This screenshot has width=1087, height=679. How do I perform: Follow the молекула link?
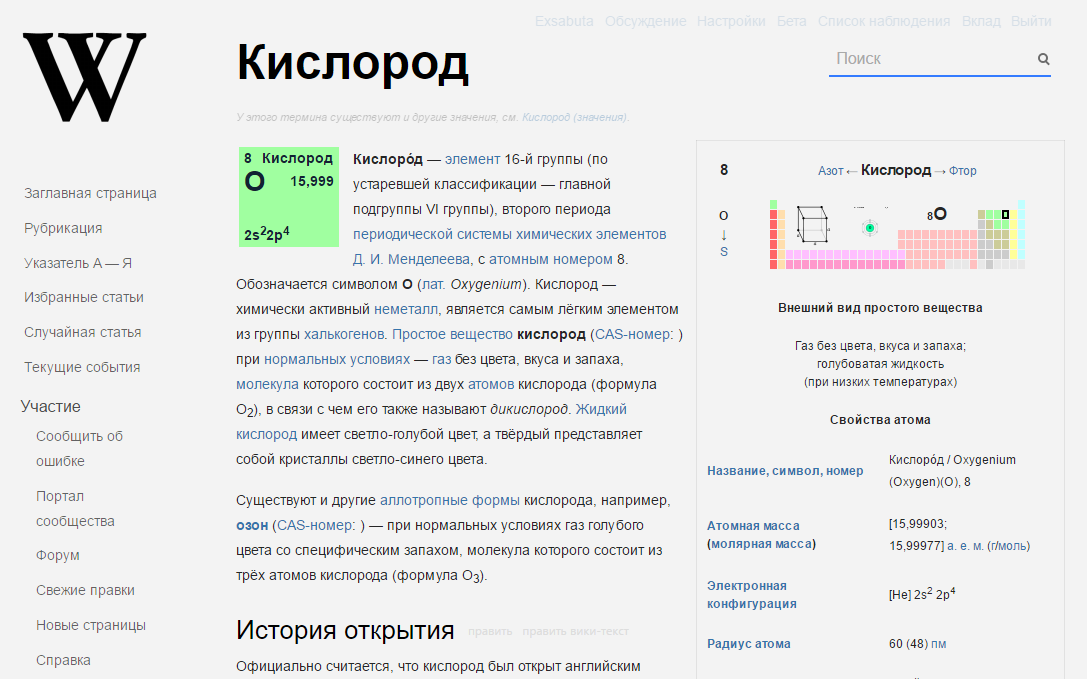coord(267,384)
